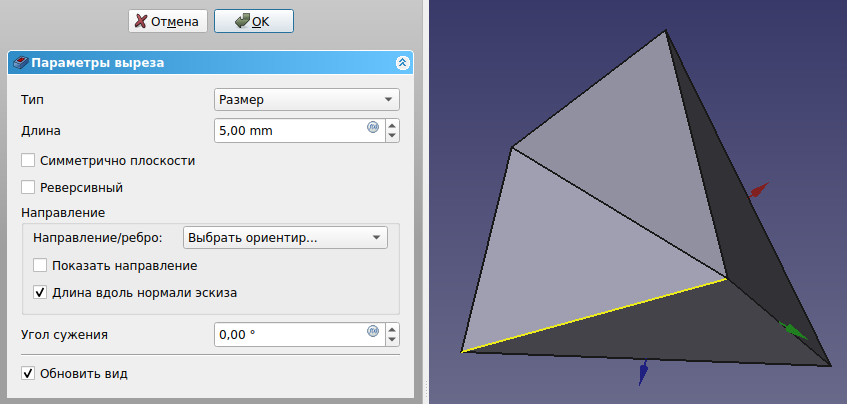Click the pocket icon in panel header

[20, 63]
